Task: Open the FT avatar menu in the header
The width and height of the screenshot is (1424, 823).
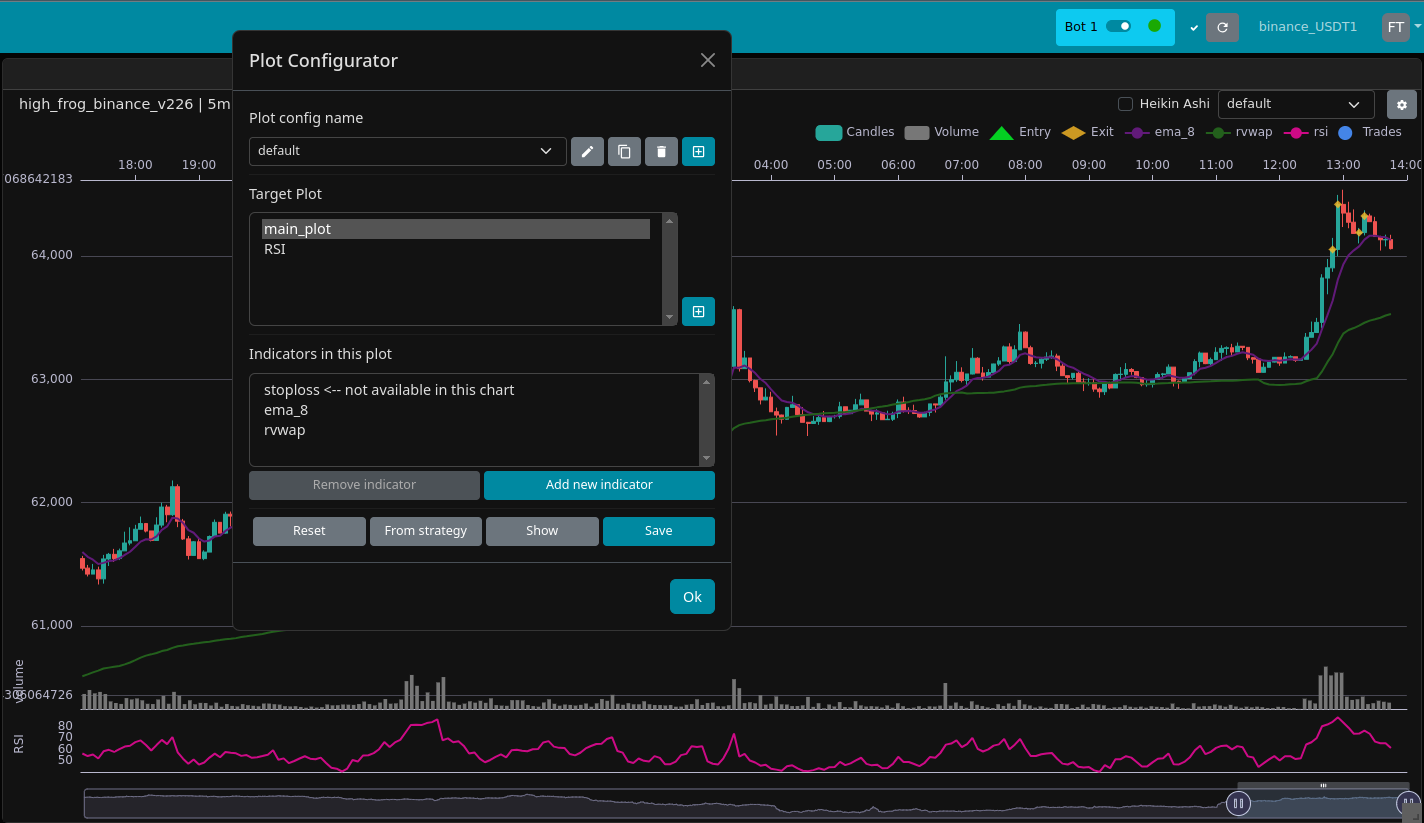Action: [x=1395, y=27]
